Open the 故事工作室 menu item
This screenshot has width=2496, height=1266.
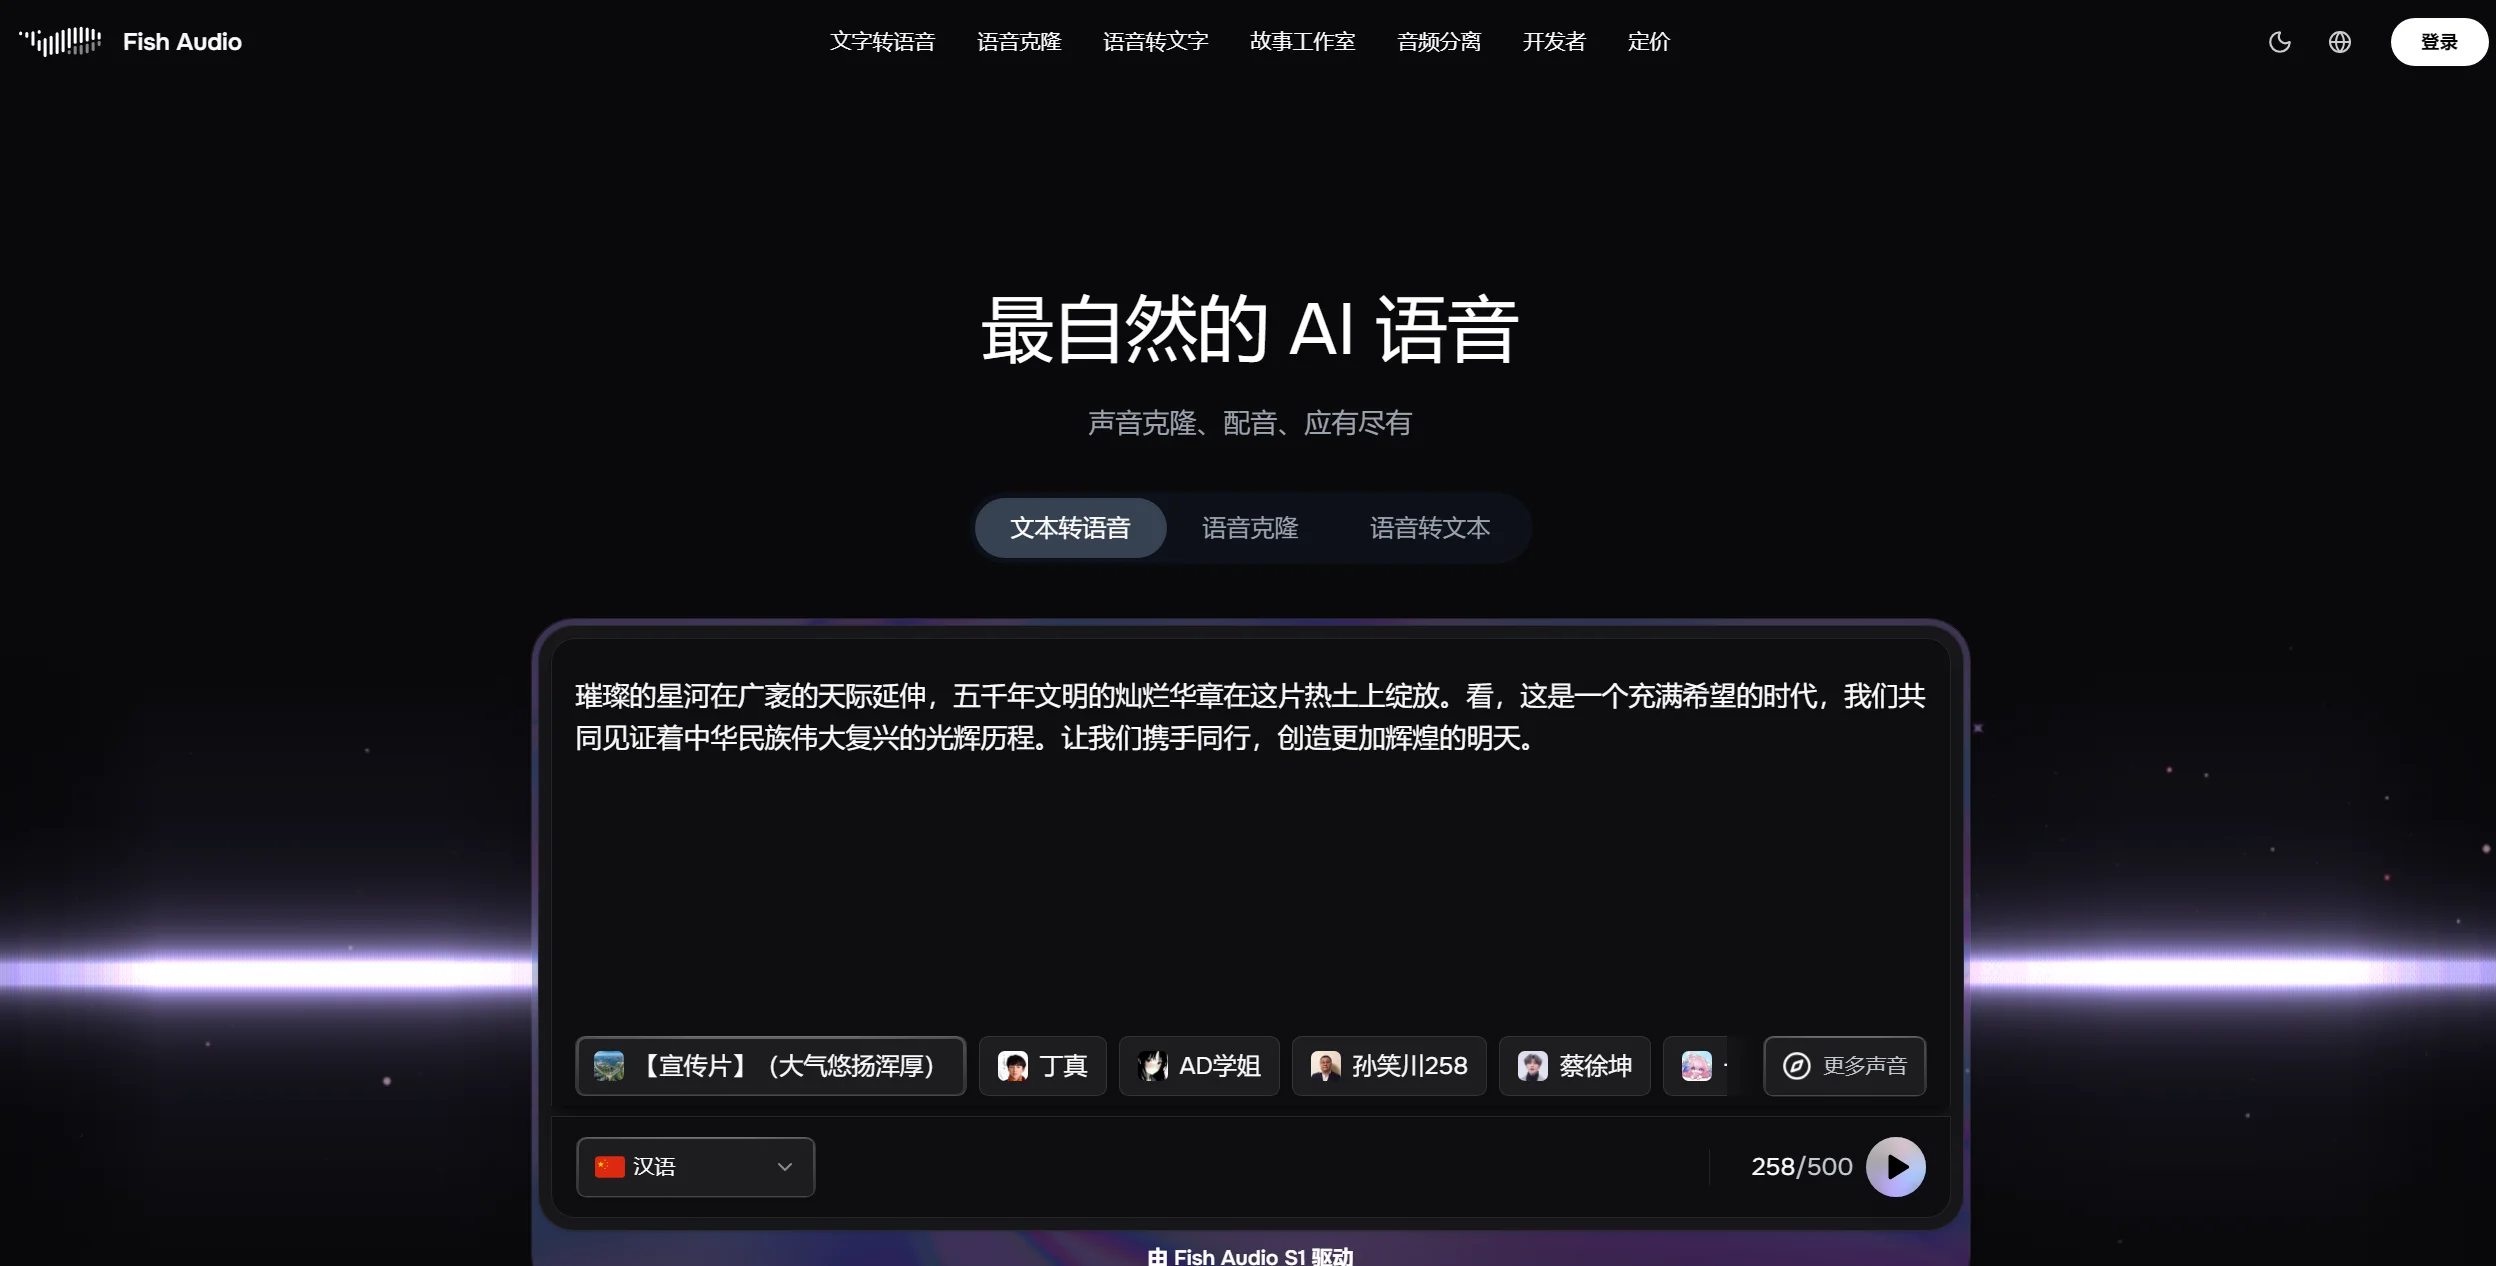click(1303, 41)
